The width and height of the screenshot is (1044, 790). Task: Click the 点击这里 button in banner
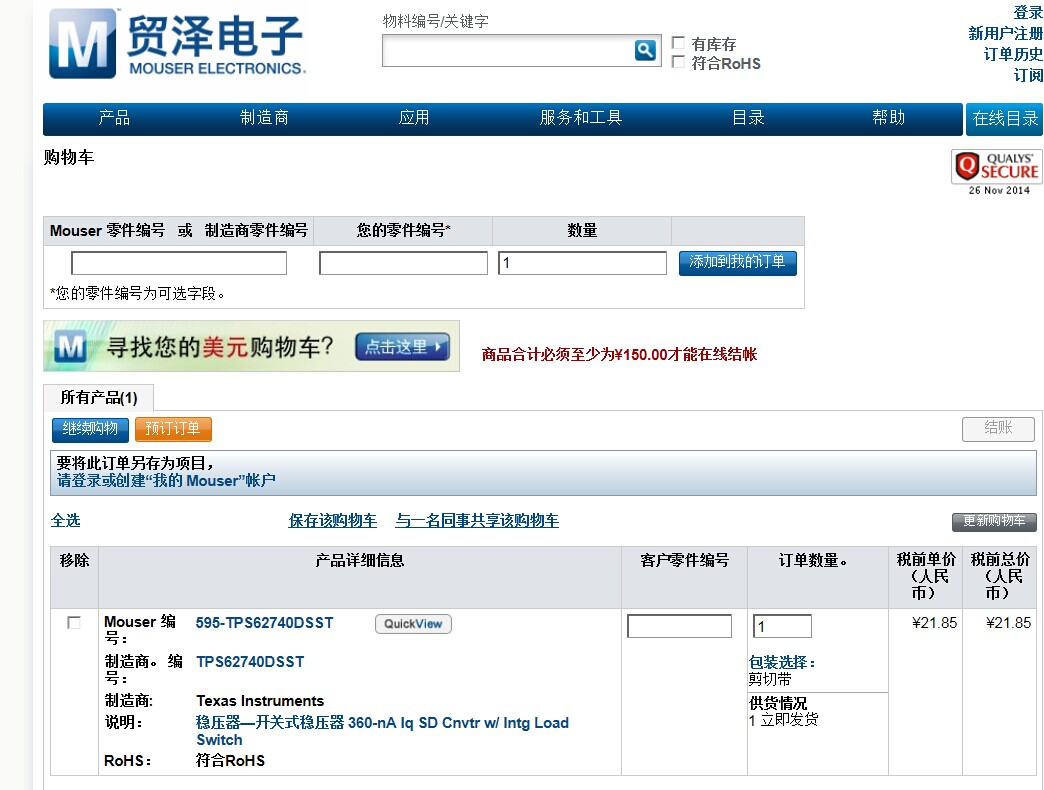[x=402, y=347]
